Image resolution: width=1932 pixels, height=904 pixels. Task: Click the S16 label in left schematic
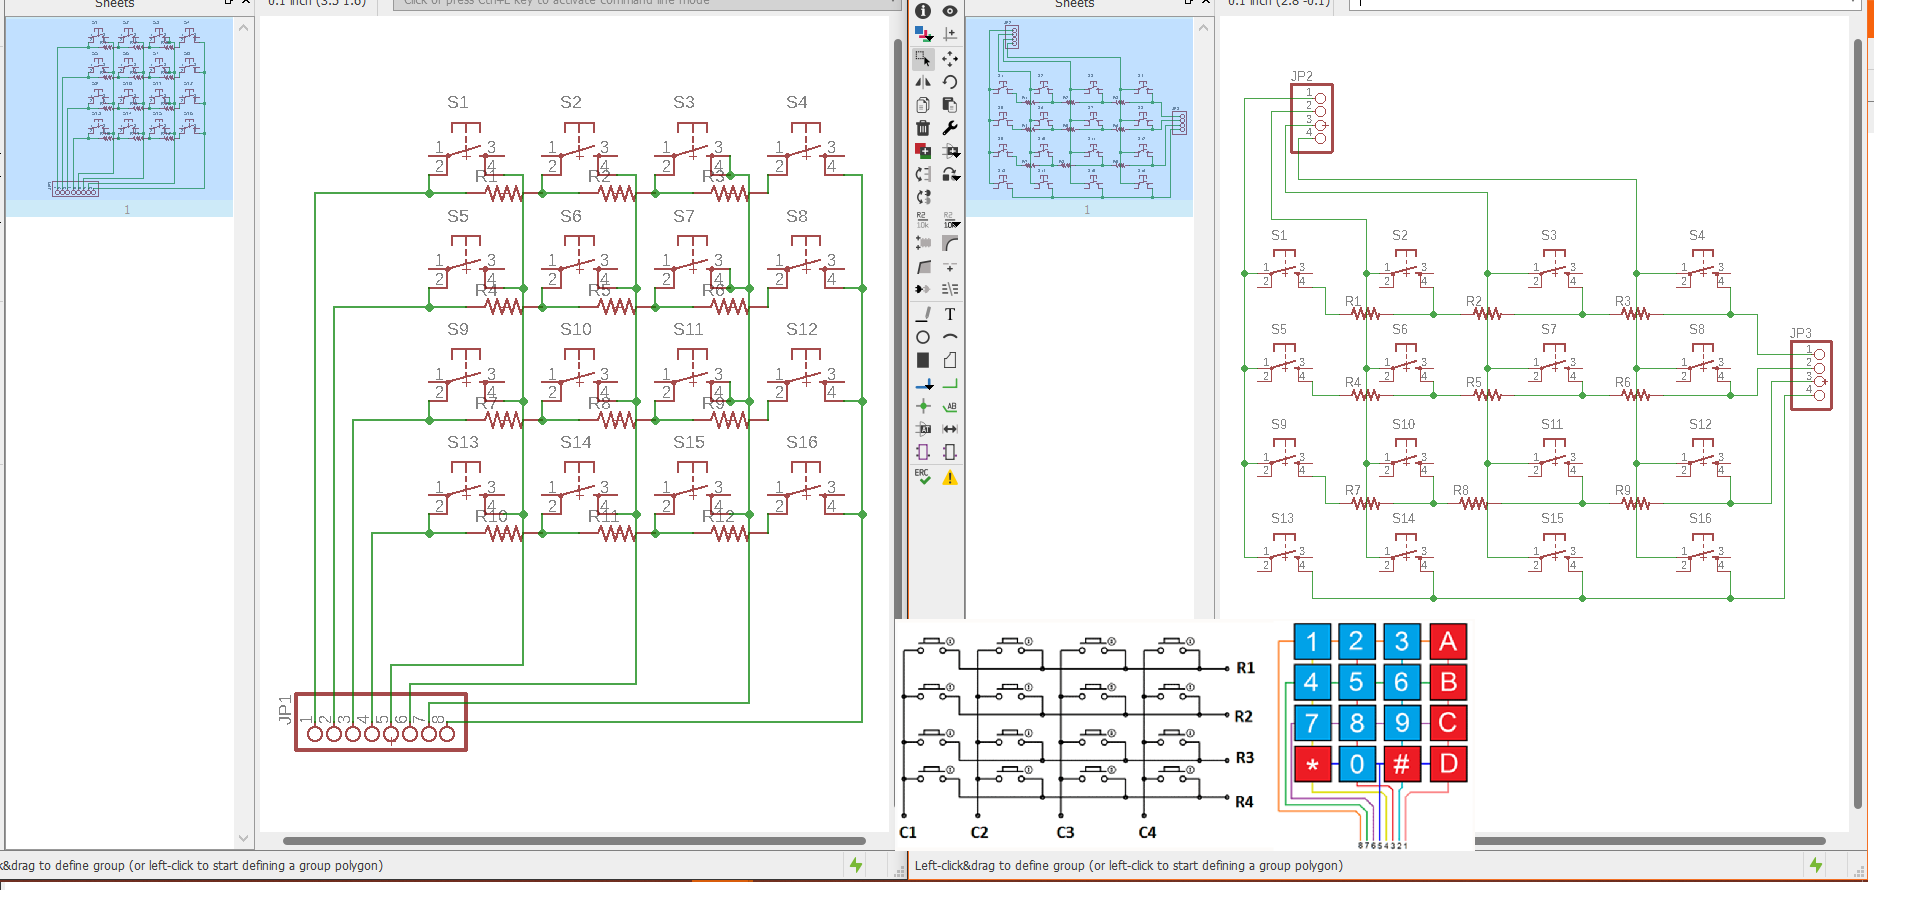pyautogui.click(x=802, y=442)
